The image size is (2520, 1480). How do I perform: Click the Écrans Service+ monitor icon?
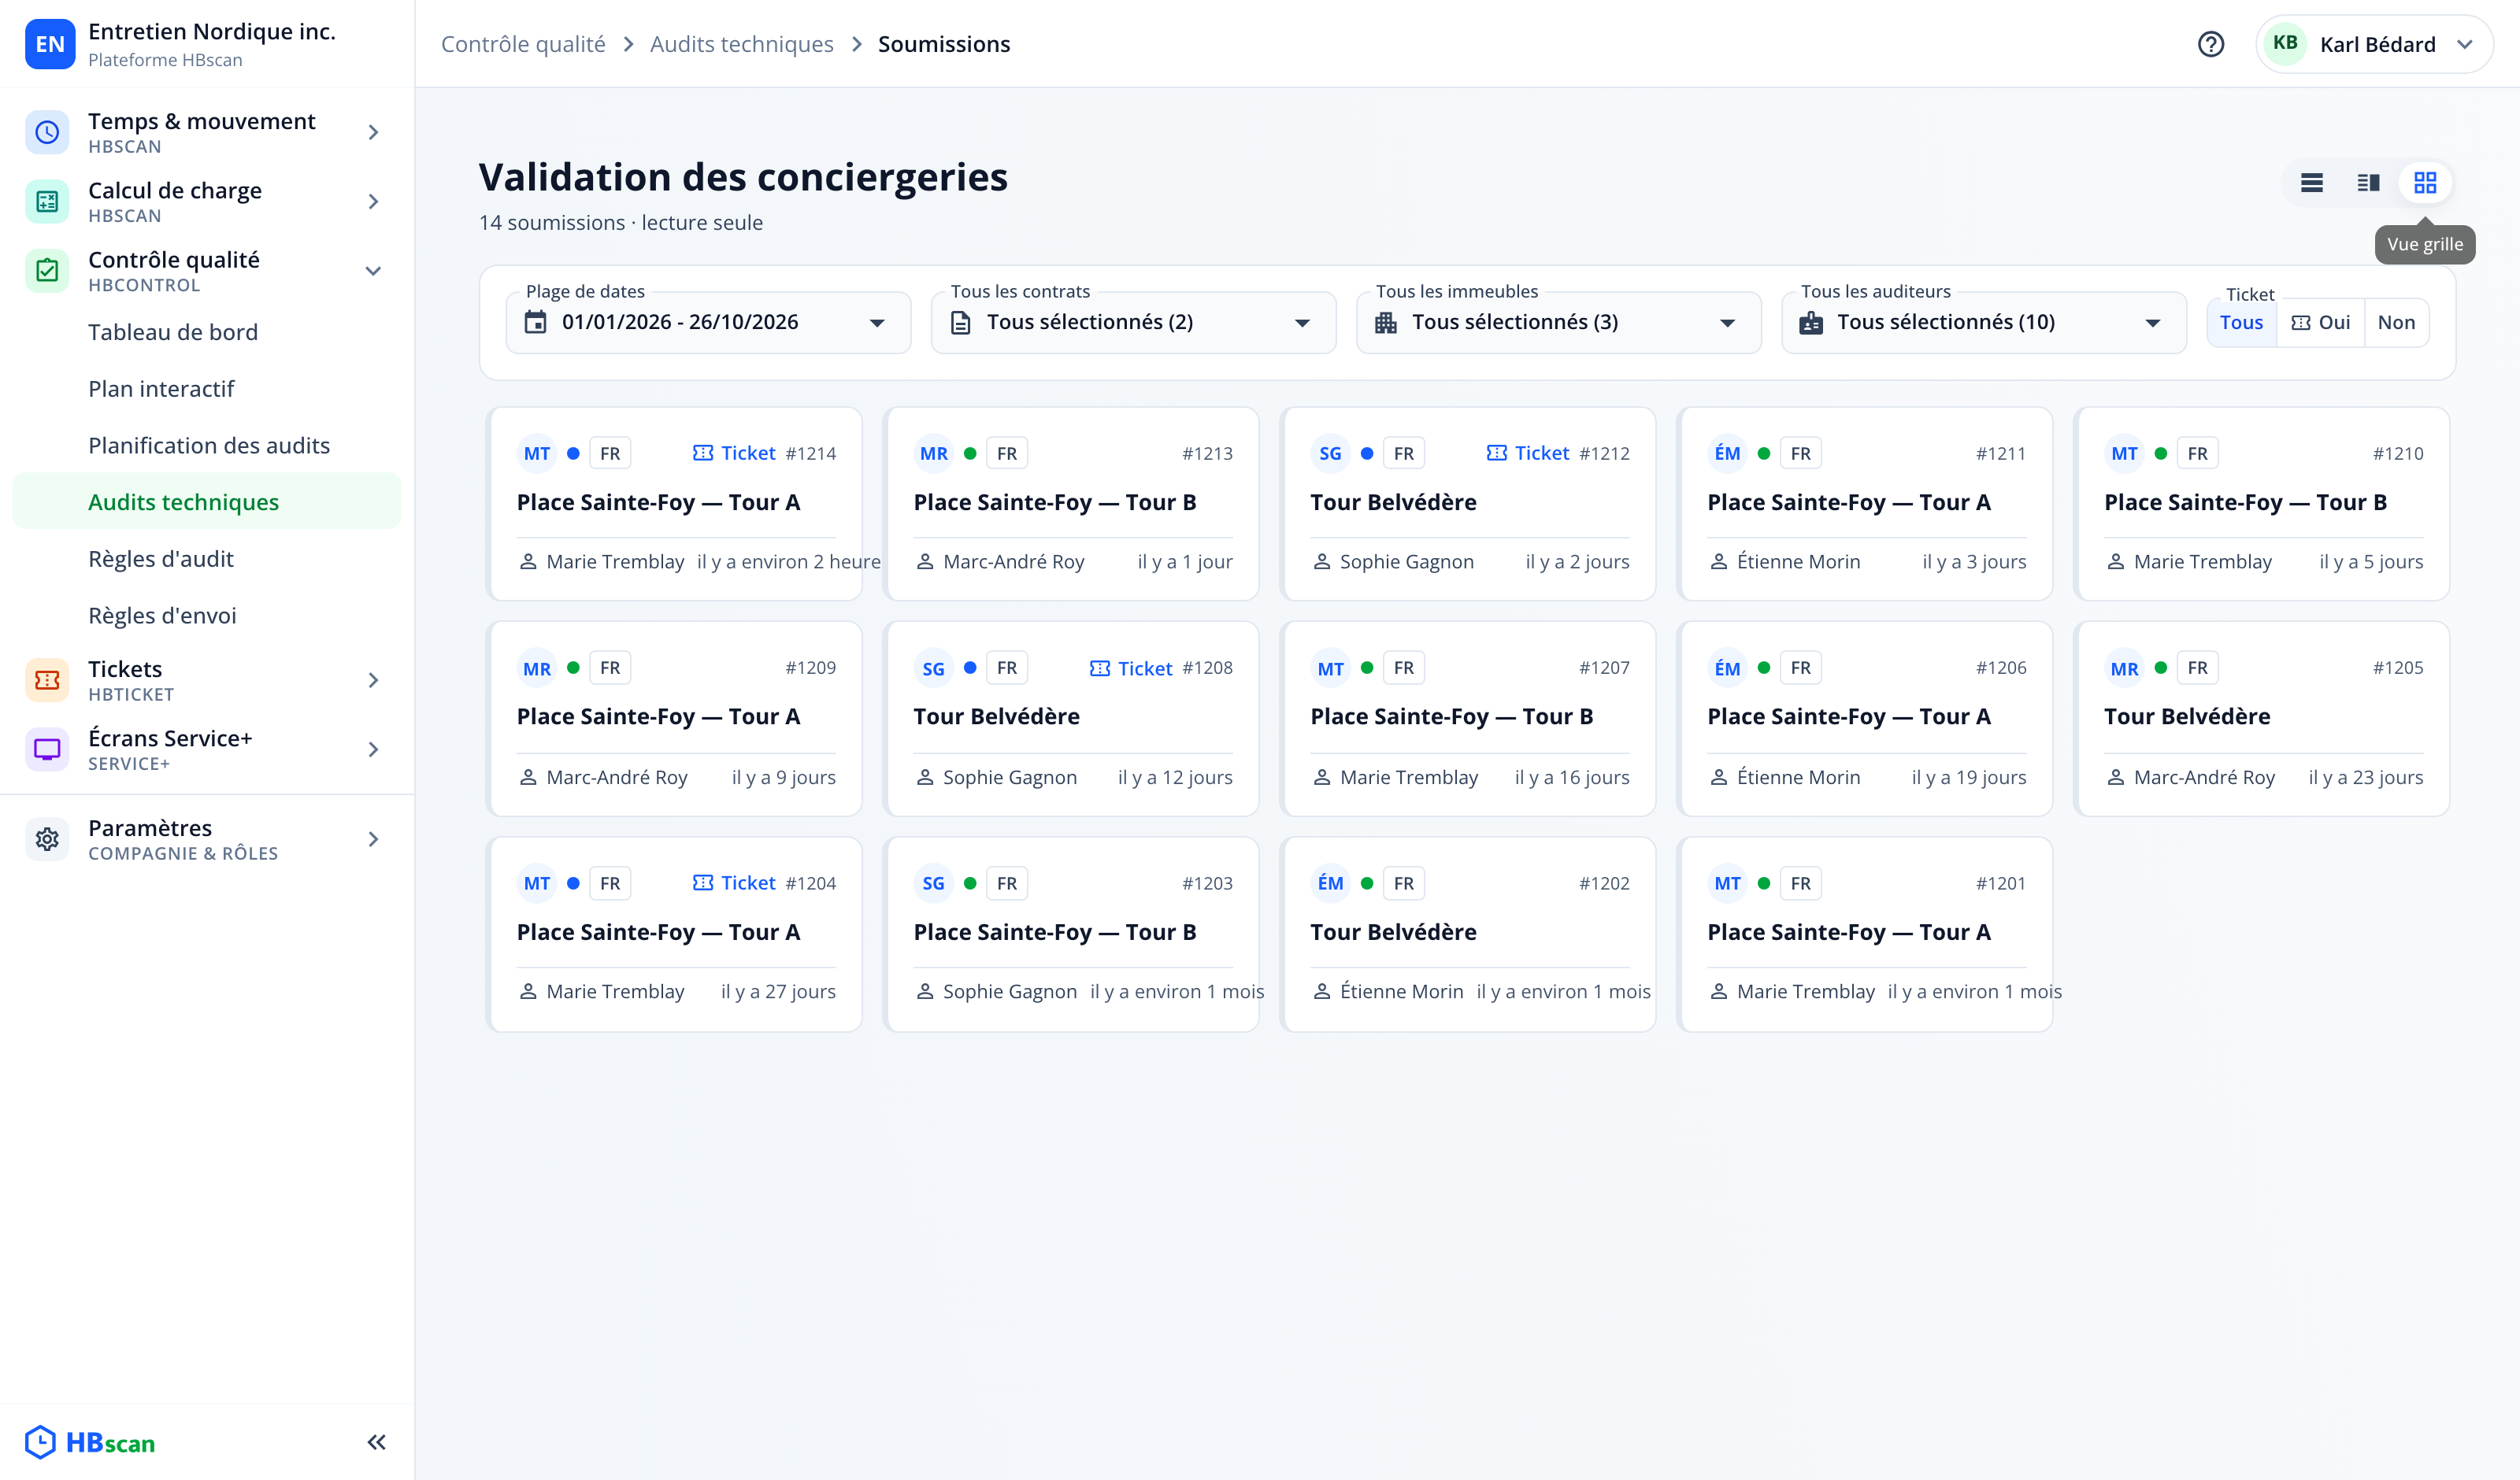click(47, 749)
